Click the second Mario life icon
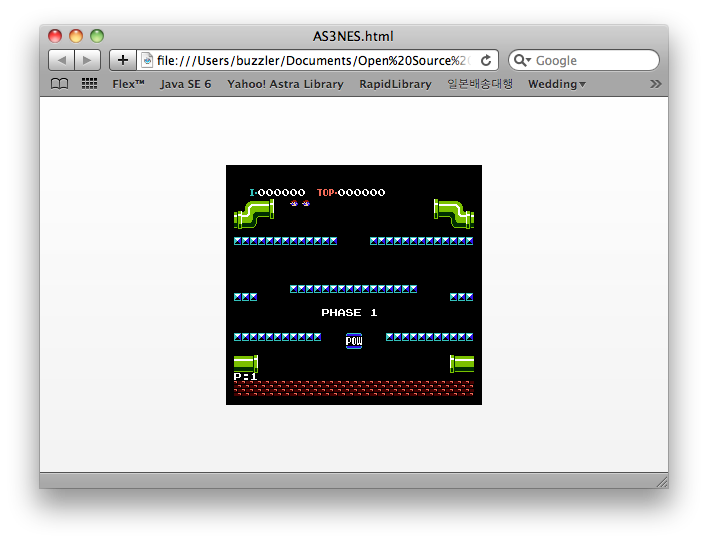Image resolution: width=708 pixels, height=543 pixels. tap(306, 203)
